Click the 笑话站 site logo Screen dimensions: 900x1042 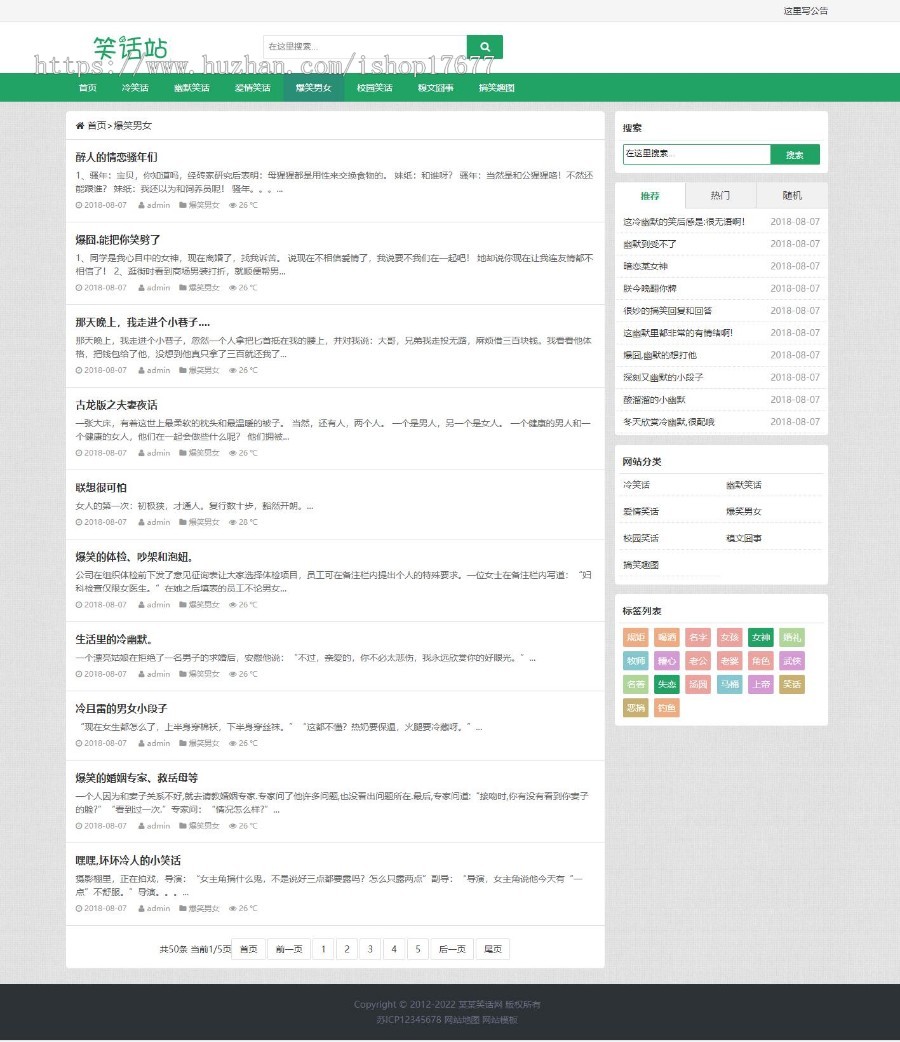(130, 48)
